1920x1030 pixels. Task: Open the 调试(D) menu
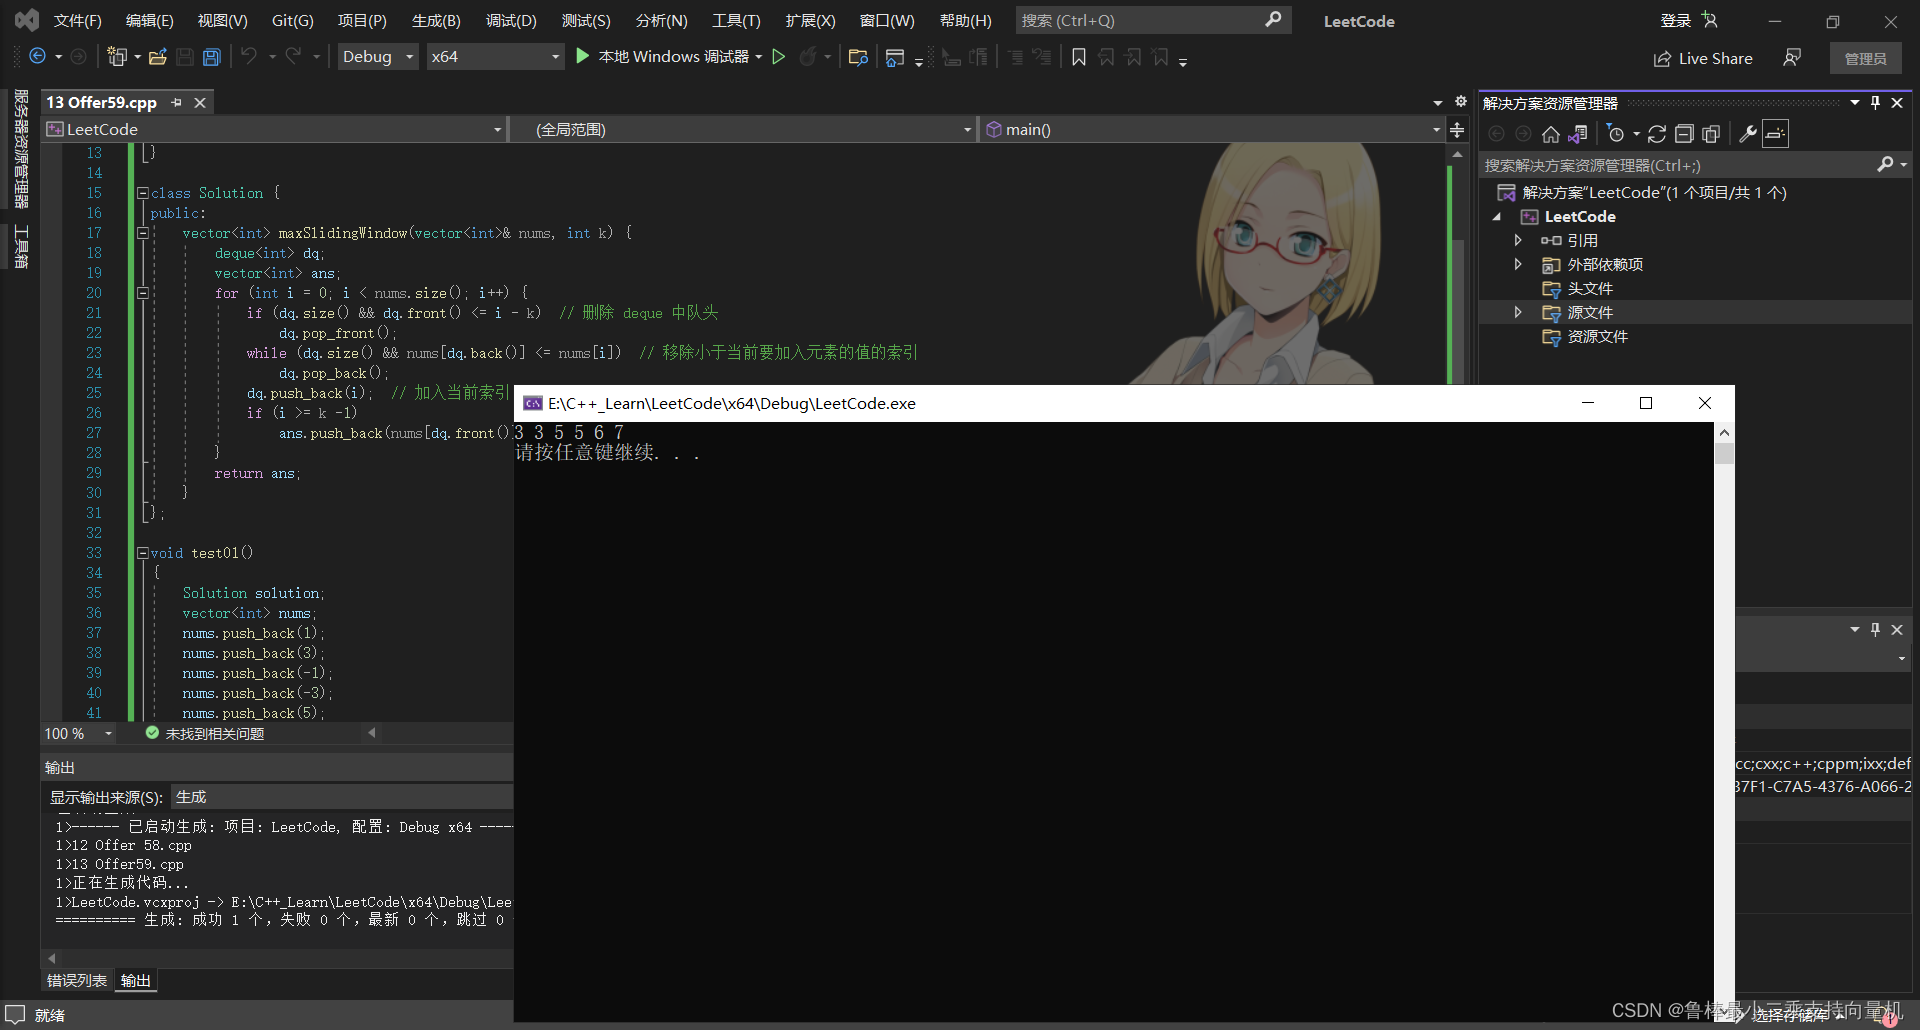pyautogui.click(x=511, y=20)
